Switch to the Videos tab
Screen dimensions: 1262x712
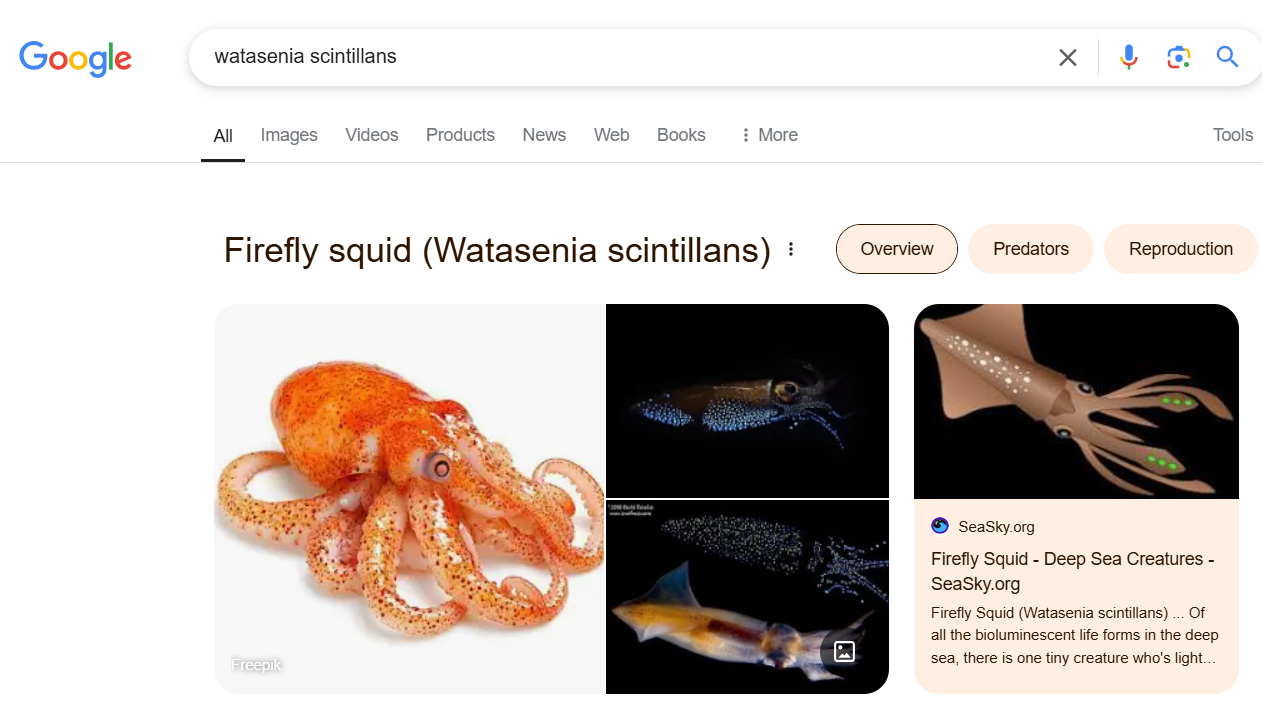372,135
